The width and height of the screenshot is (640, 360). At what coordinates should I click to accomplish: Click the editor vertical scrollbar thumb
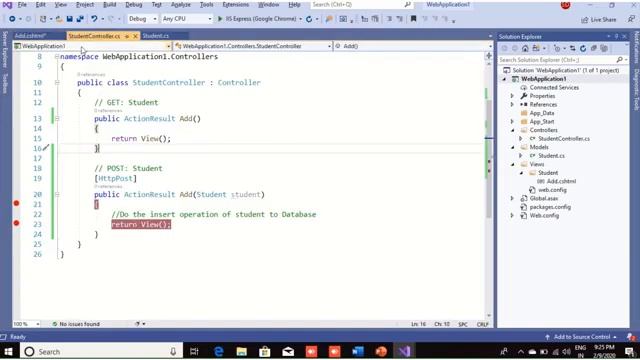pos(489,159)
